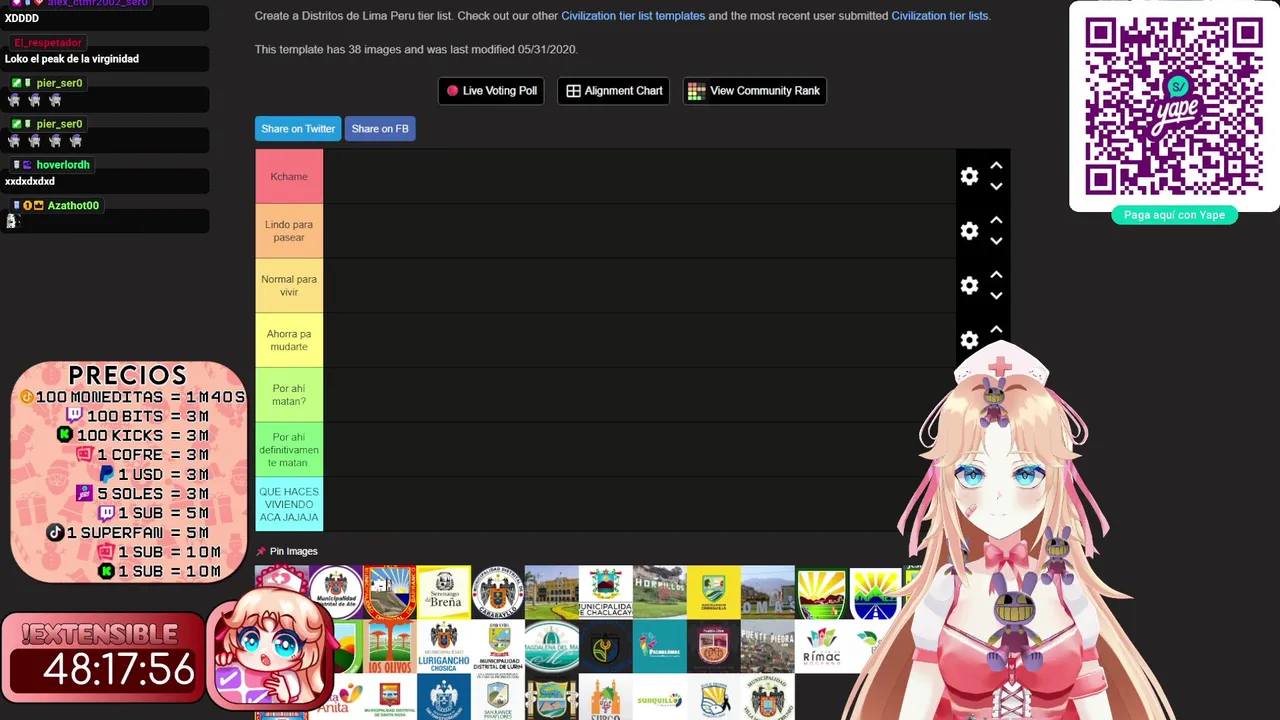
Task: Pick the San Juan de Miraflores image
Action: (x=498, y=697)
